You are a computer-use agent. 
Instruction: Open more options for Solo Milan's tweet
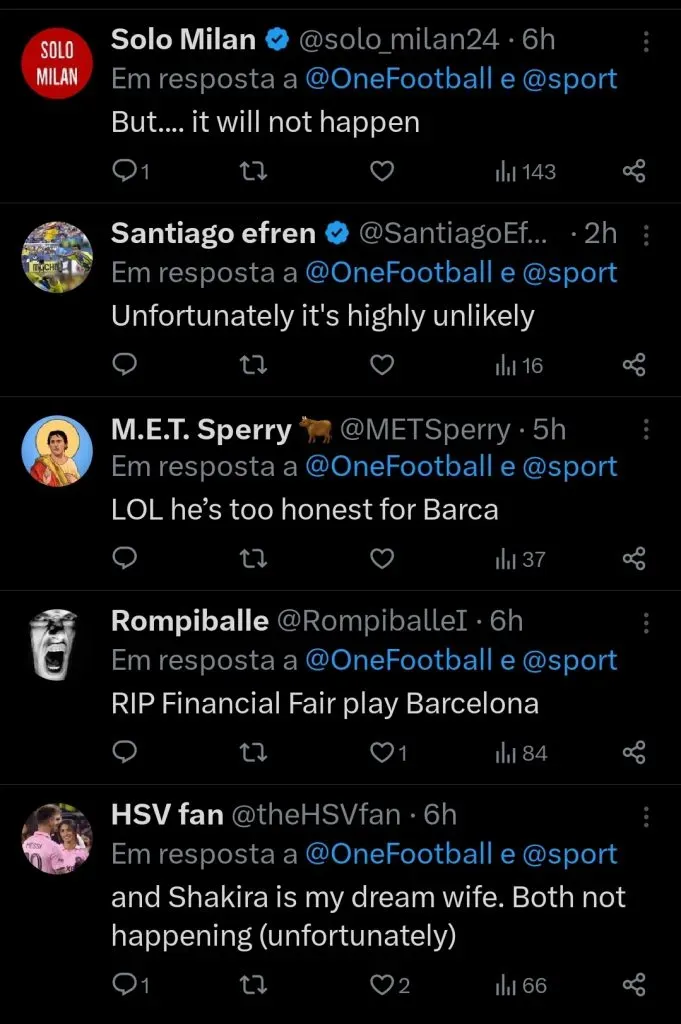click(x=646, y=42)
